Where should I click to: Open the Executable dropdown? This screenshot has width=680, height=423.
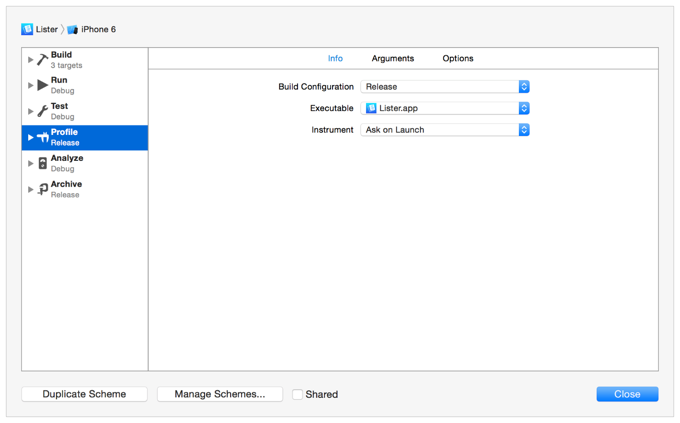coord(445,108)
